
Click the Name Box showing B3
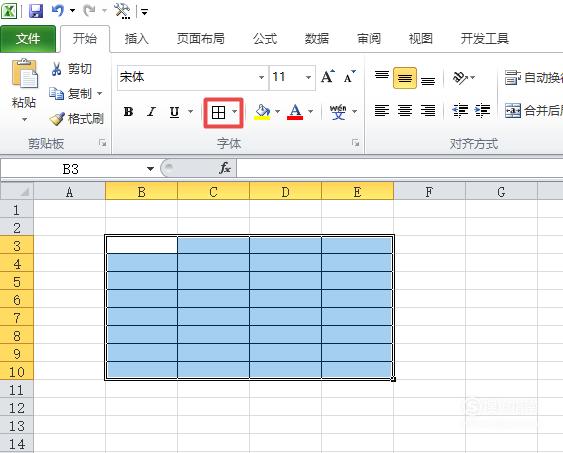click(x=71, y=168)
